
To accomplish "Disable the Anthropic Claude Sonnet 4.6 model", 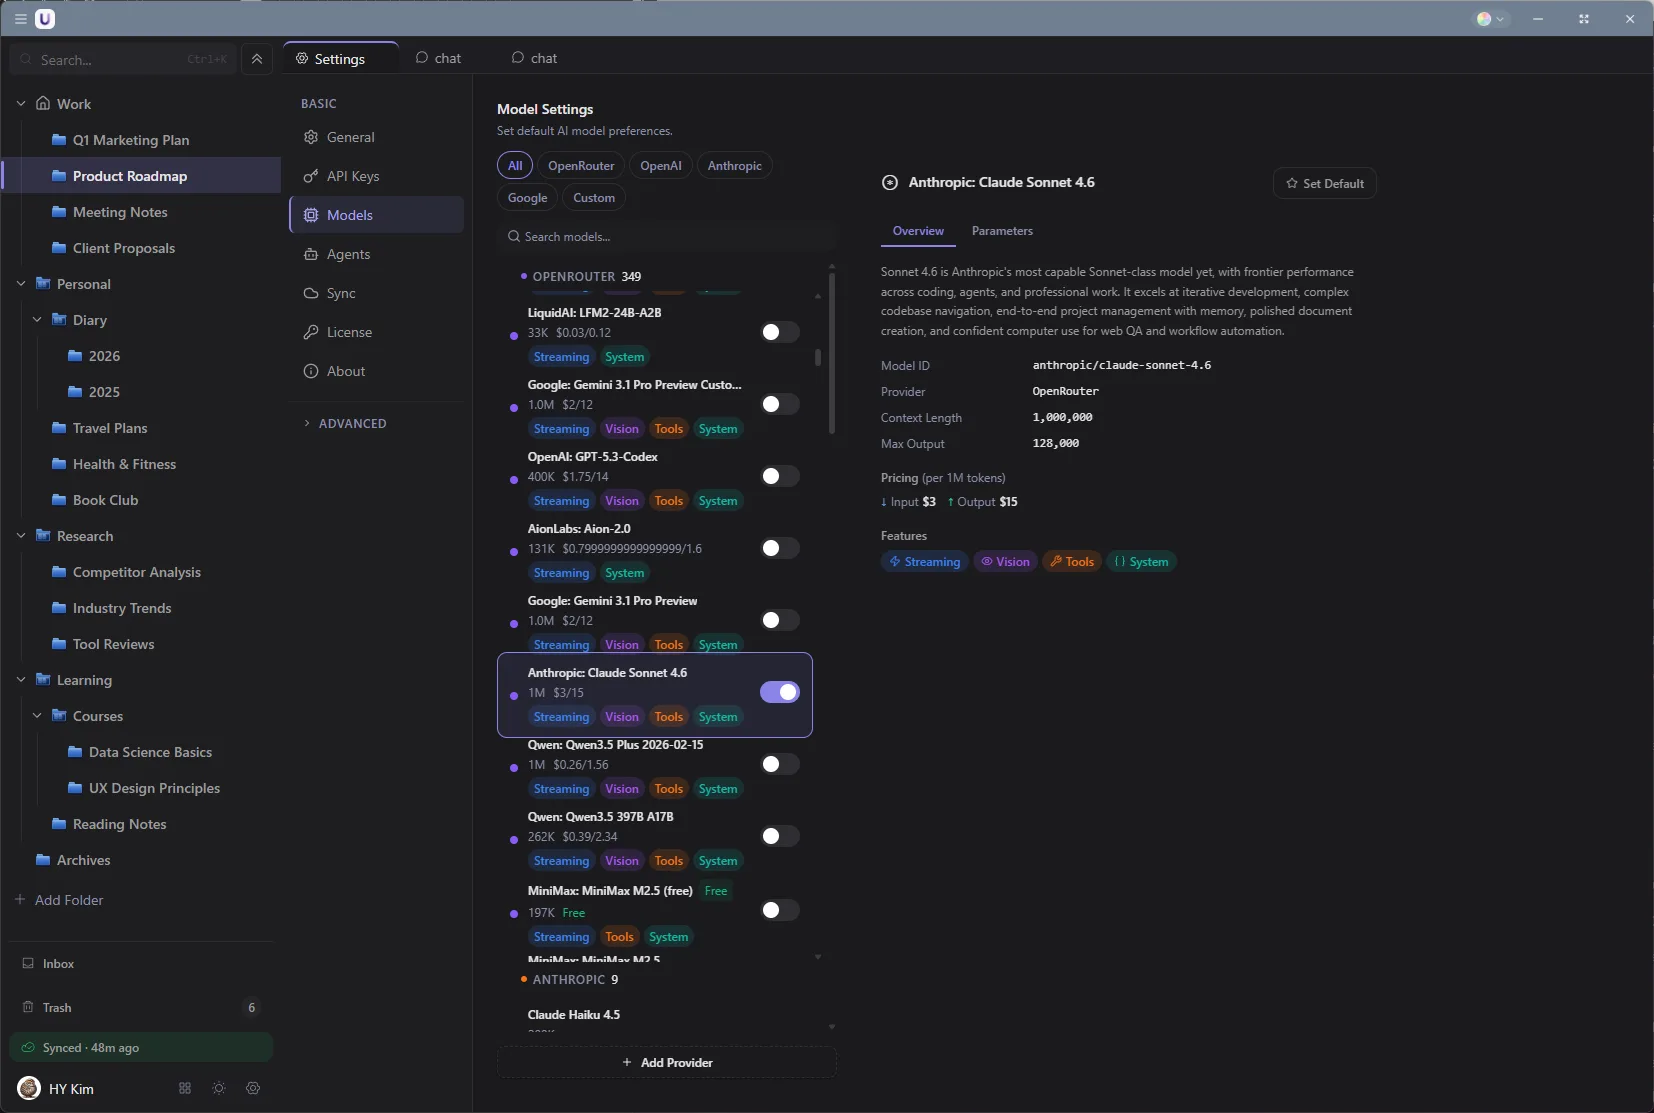I will coord(779,693).
